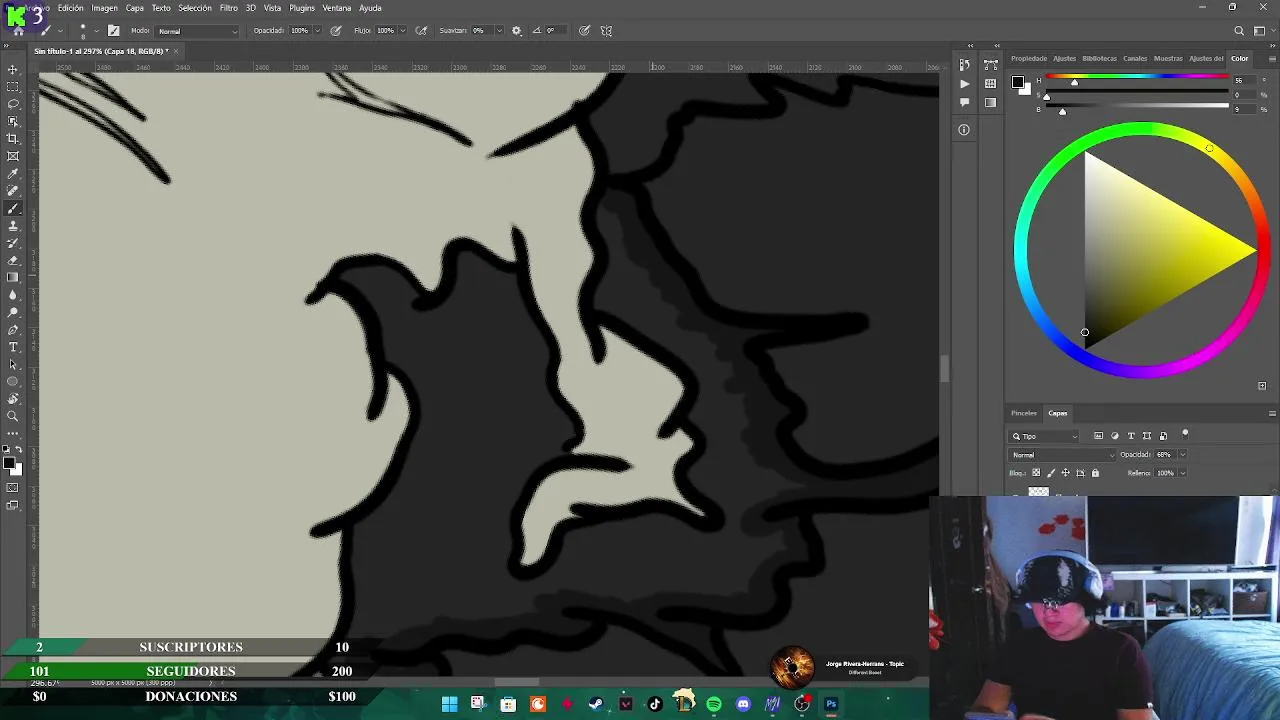Select the Hand tool
This screenshot has height=720, width=1280.
13,399
